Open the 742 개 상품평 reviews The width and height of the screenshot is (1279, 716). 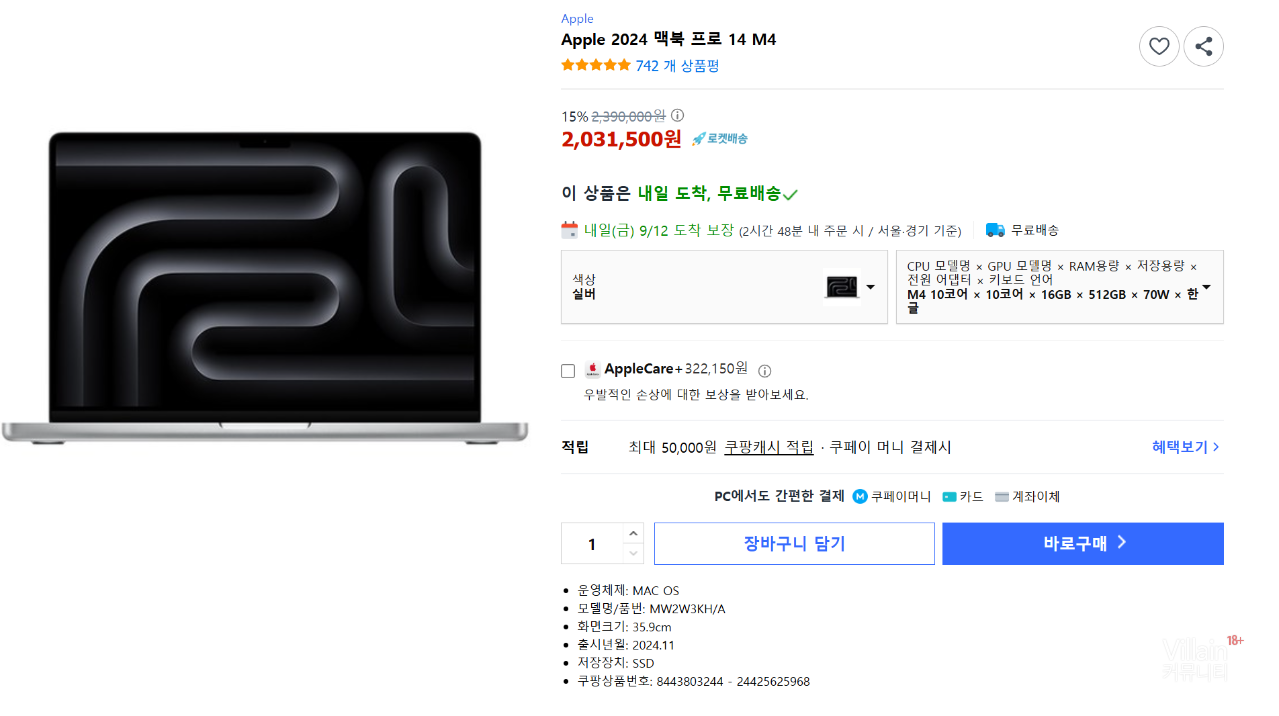pyautogui.click(x=677, y=66)
